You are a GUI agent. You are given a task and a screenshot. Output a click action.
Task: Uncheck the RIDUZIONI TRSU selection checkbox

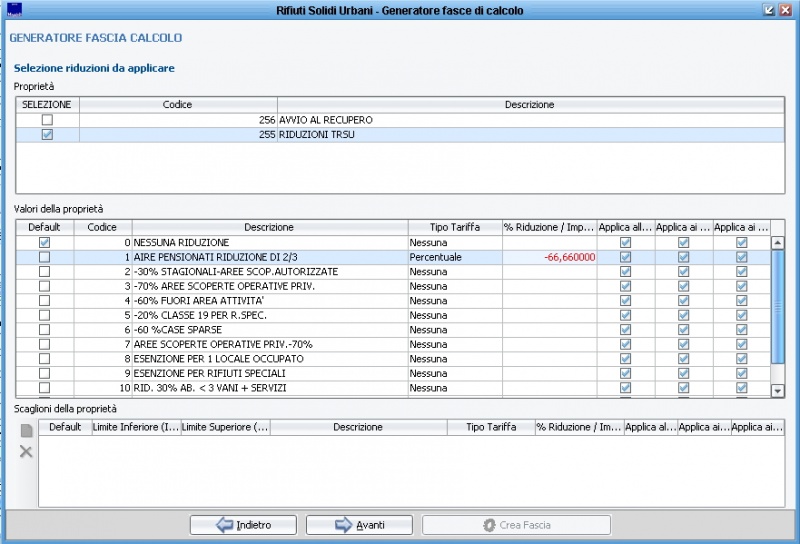coord(47,135)
